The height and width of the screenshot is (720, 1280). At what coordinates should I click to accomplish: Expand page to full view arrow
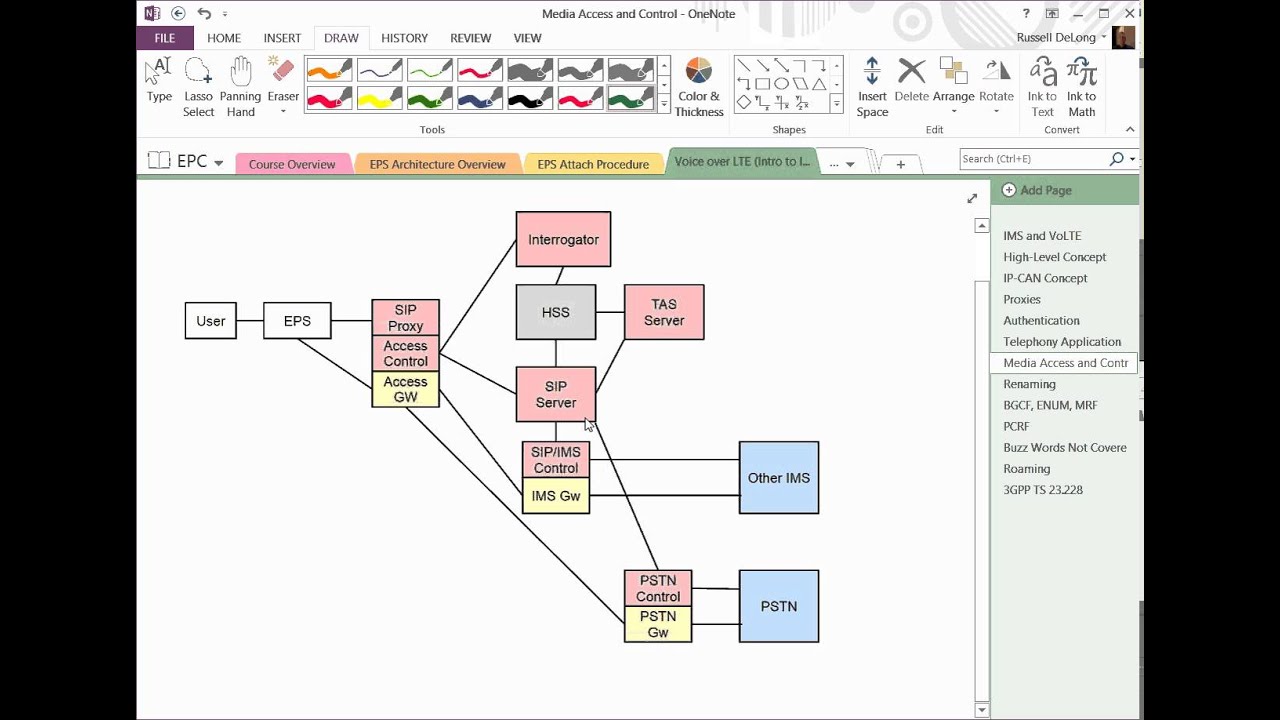(972, 198)
